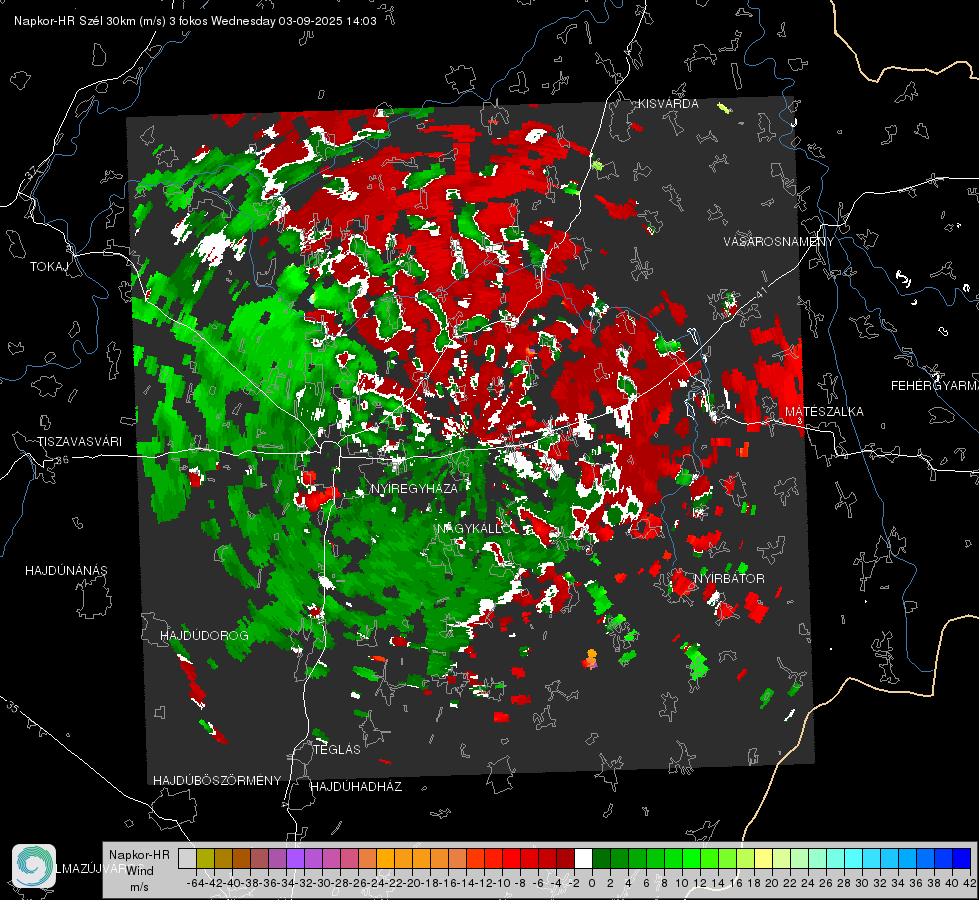Click the swirl logo icon at bottom left

click(34, 866)
